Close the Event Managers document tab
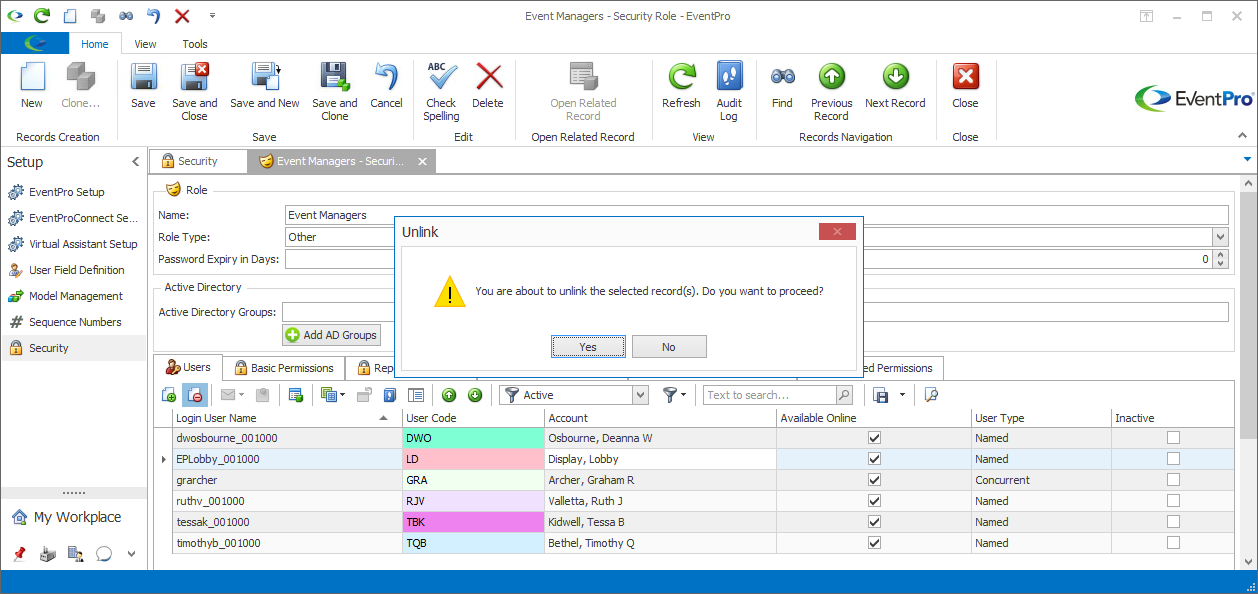The width and height of the screenshot is (1258, 594). pos(422,161)
